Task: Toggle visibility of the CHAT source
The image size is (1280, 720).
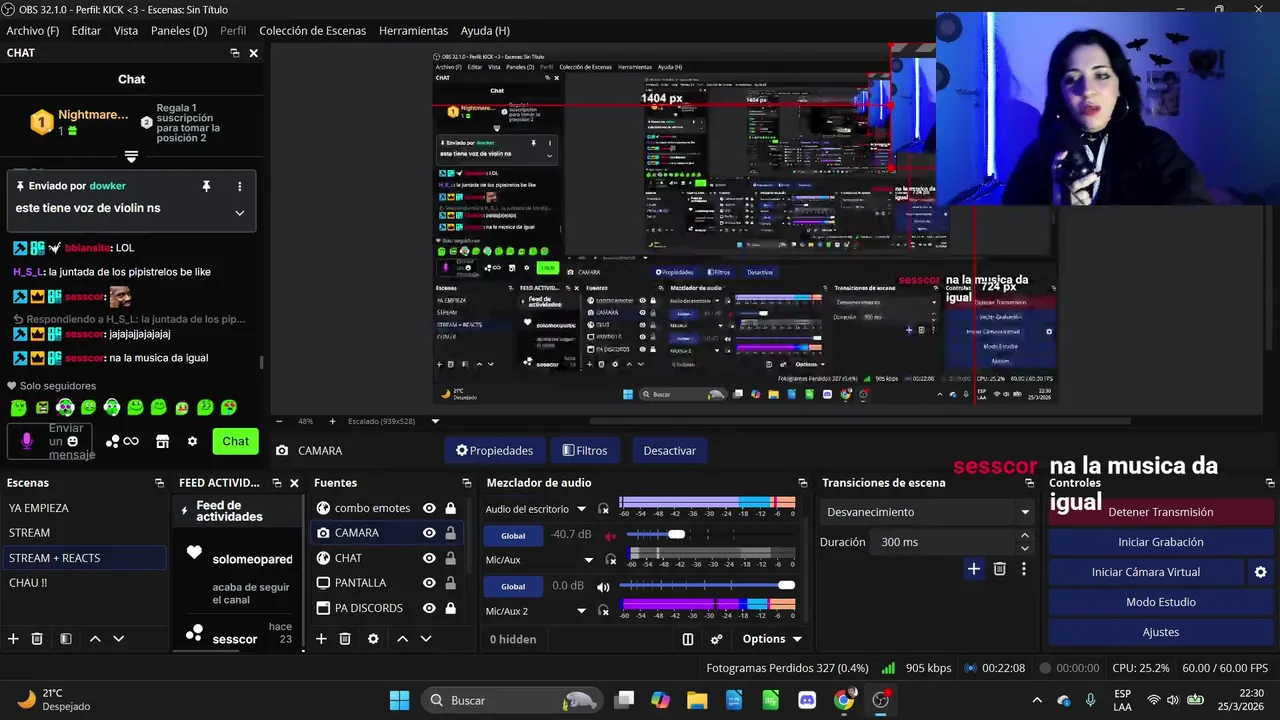Action: 429,558
